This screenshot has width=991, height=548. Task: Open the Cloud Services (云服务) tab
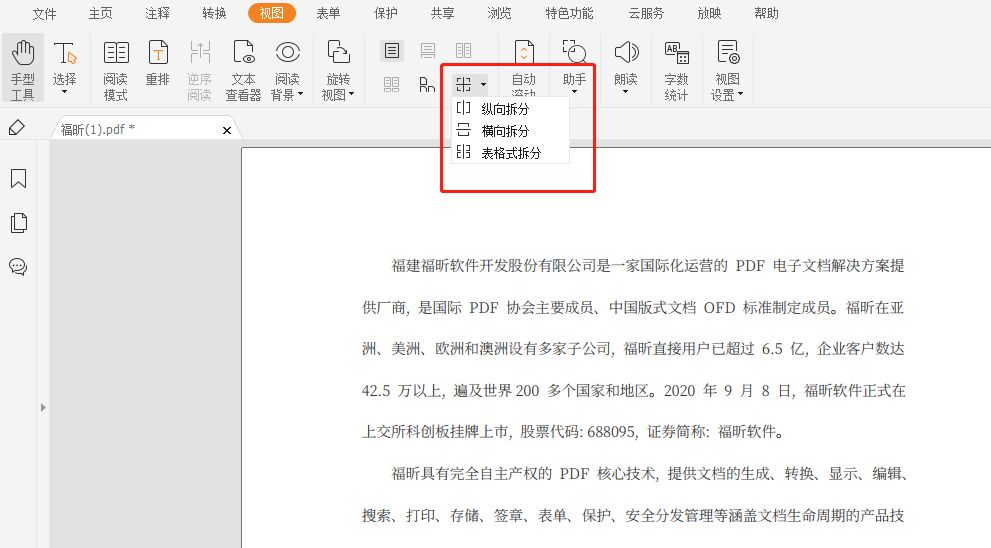tap(646, 13)
